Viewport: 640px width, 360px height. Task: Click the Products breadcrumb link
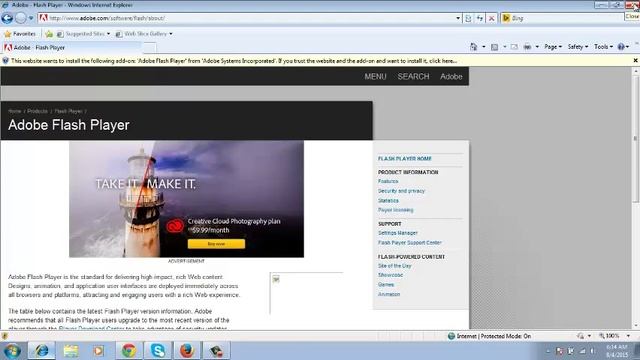(38, 111)
